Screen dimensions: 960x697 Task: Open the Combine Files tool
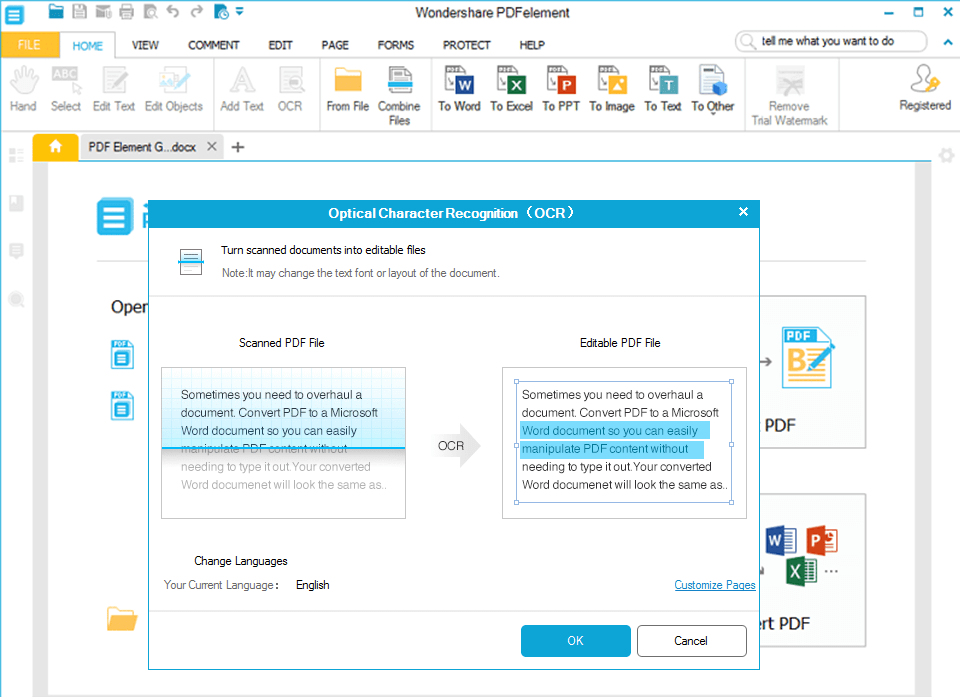[399, 90]
